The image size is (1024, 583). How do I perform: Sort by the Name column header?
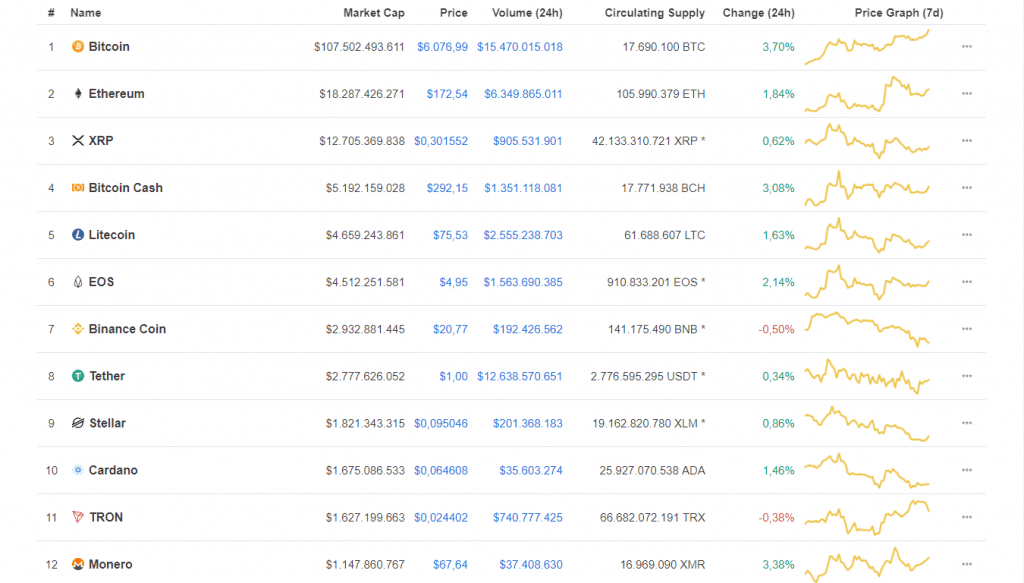(86, 12)
